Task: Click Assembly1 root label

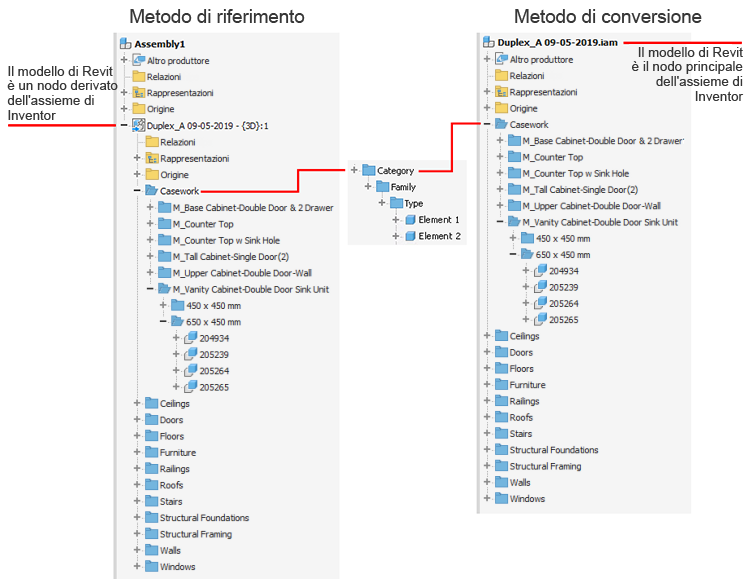Action: point(159,44)
